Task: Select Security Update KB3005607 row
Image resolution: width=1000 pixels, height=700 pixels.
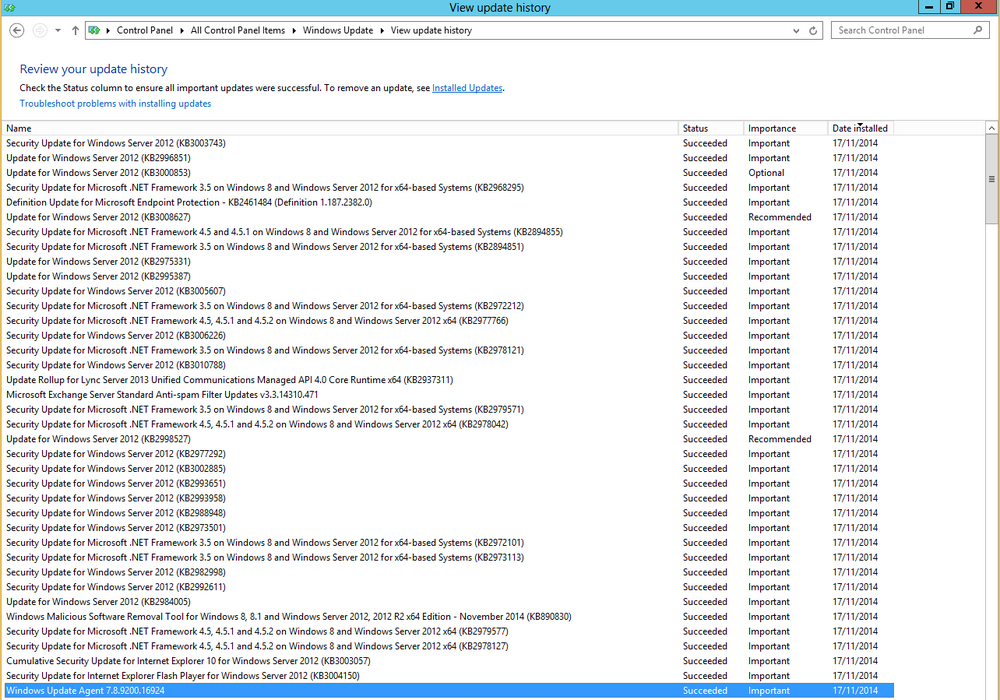Action: click(x=449, y=291)
